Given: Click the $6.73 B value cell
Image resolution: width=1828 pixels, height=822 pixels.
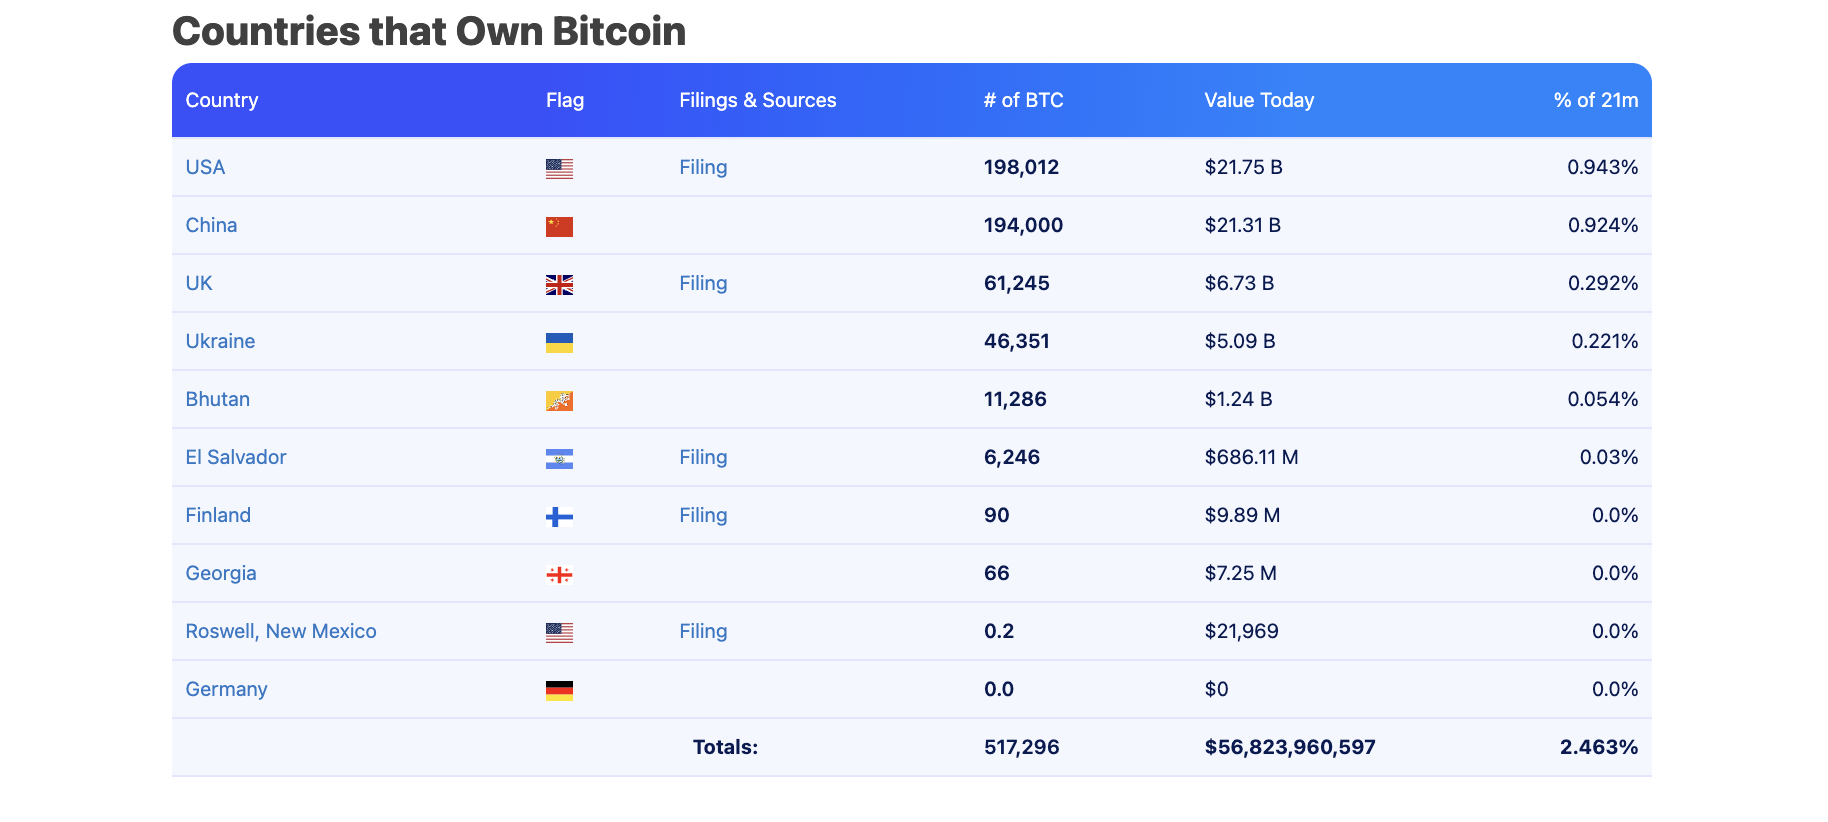Looking at the screenshot, I should pyautogui.click(x=1239, y=283).
